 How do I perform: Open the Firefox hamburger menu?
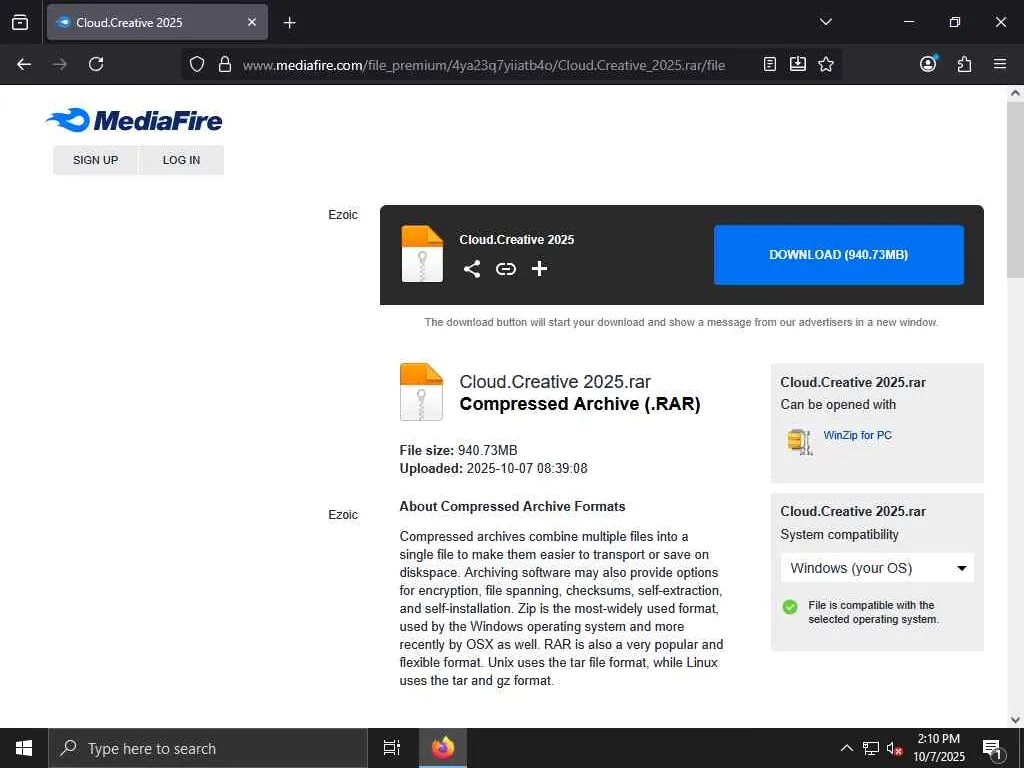(1000, 64)
